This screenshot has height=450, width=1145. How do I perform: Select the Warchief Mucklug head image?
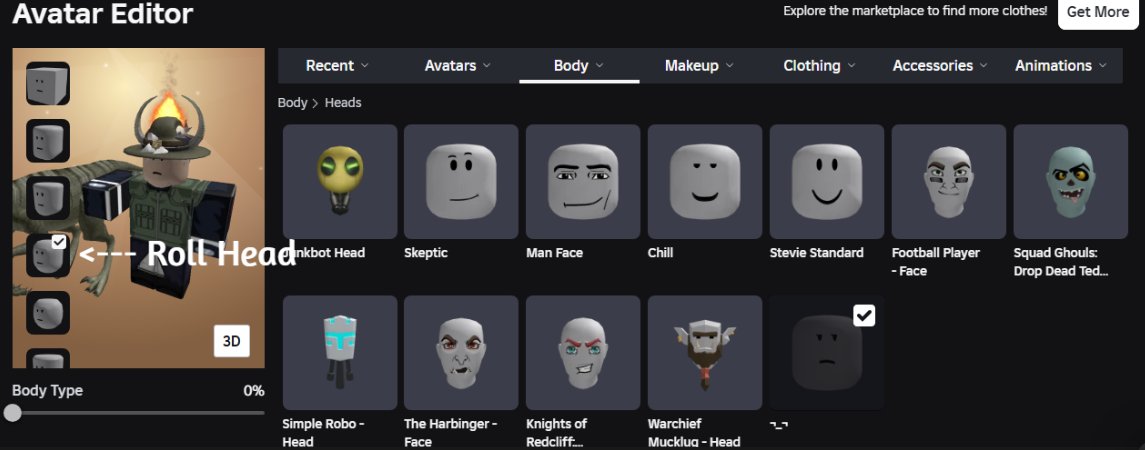click(x=705, y=353)
